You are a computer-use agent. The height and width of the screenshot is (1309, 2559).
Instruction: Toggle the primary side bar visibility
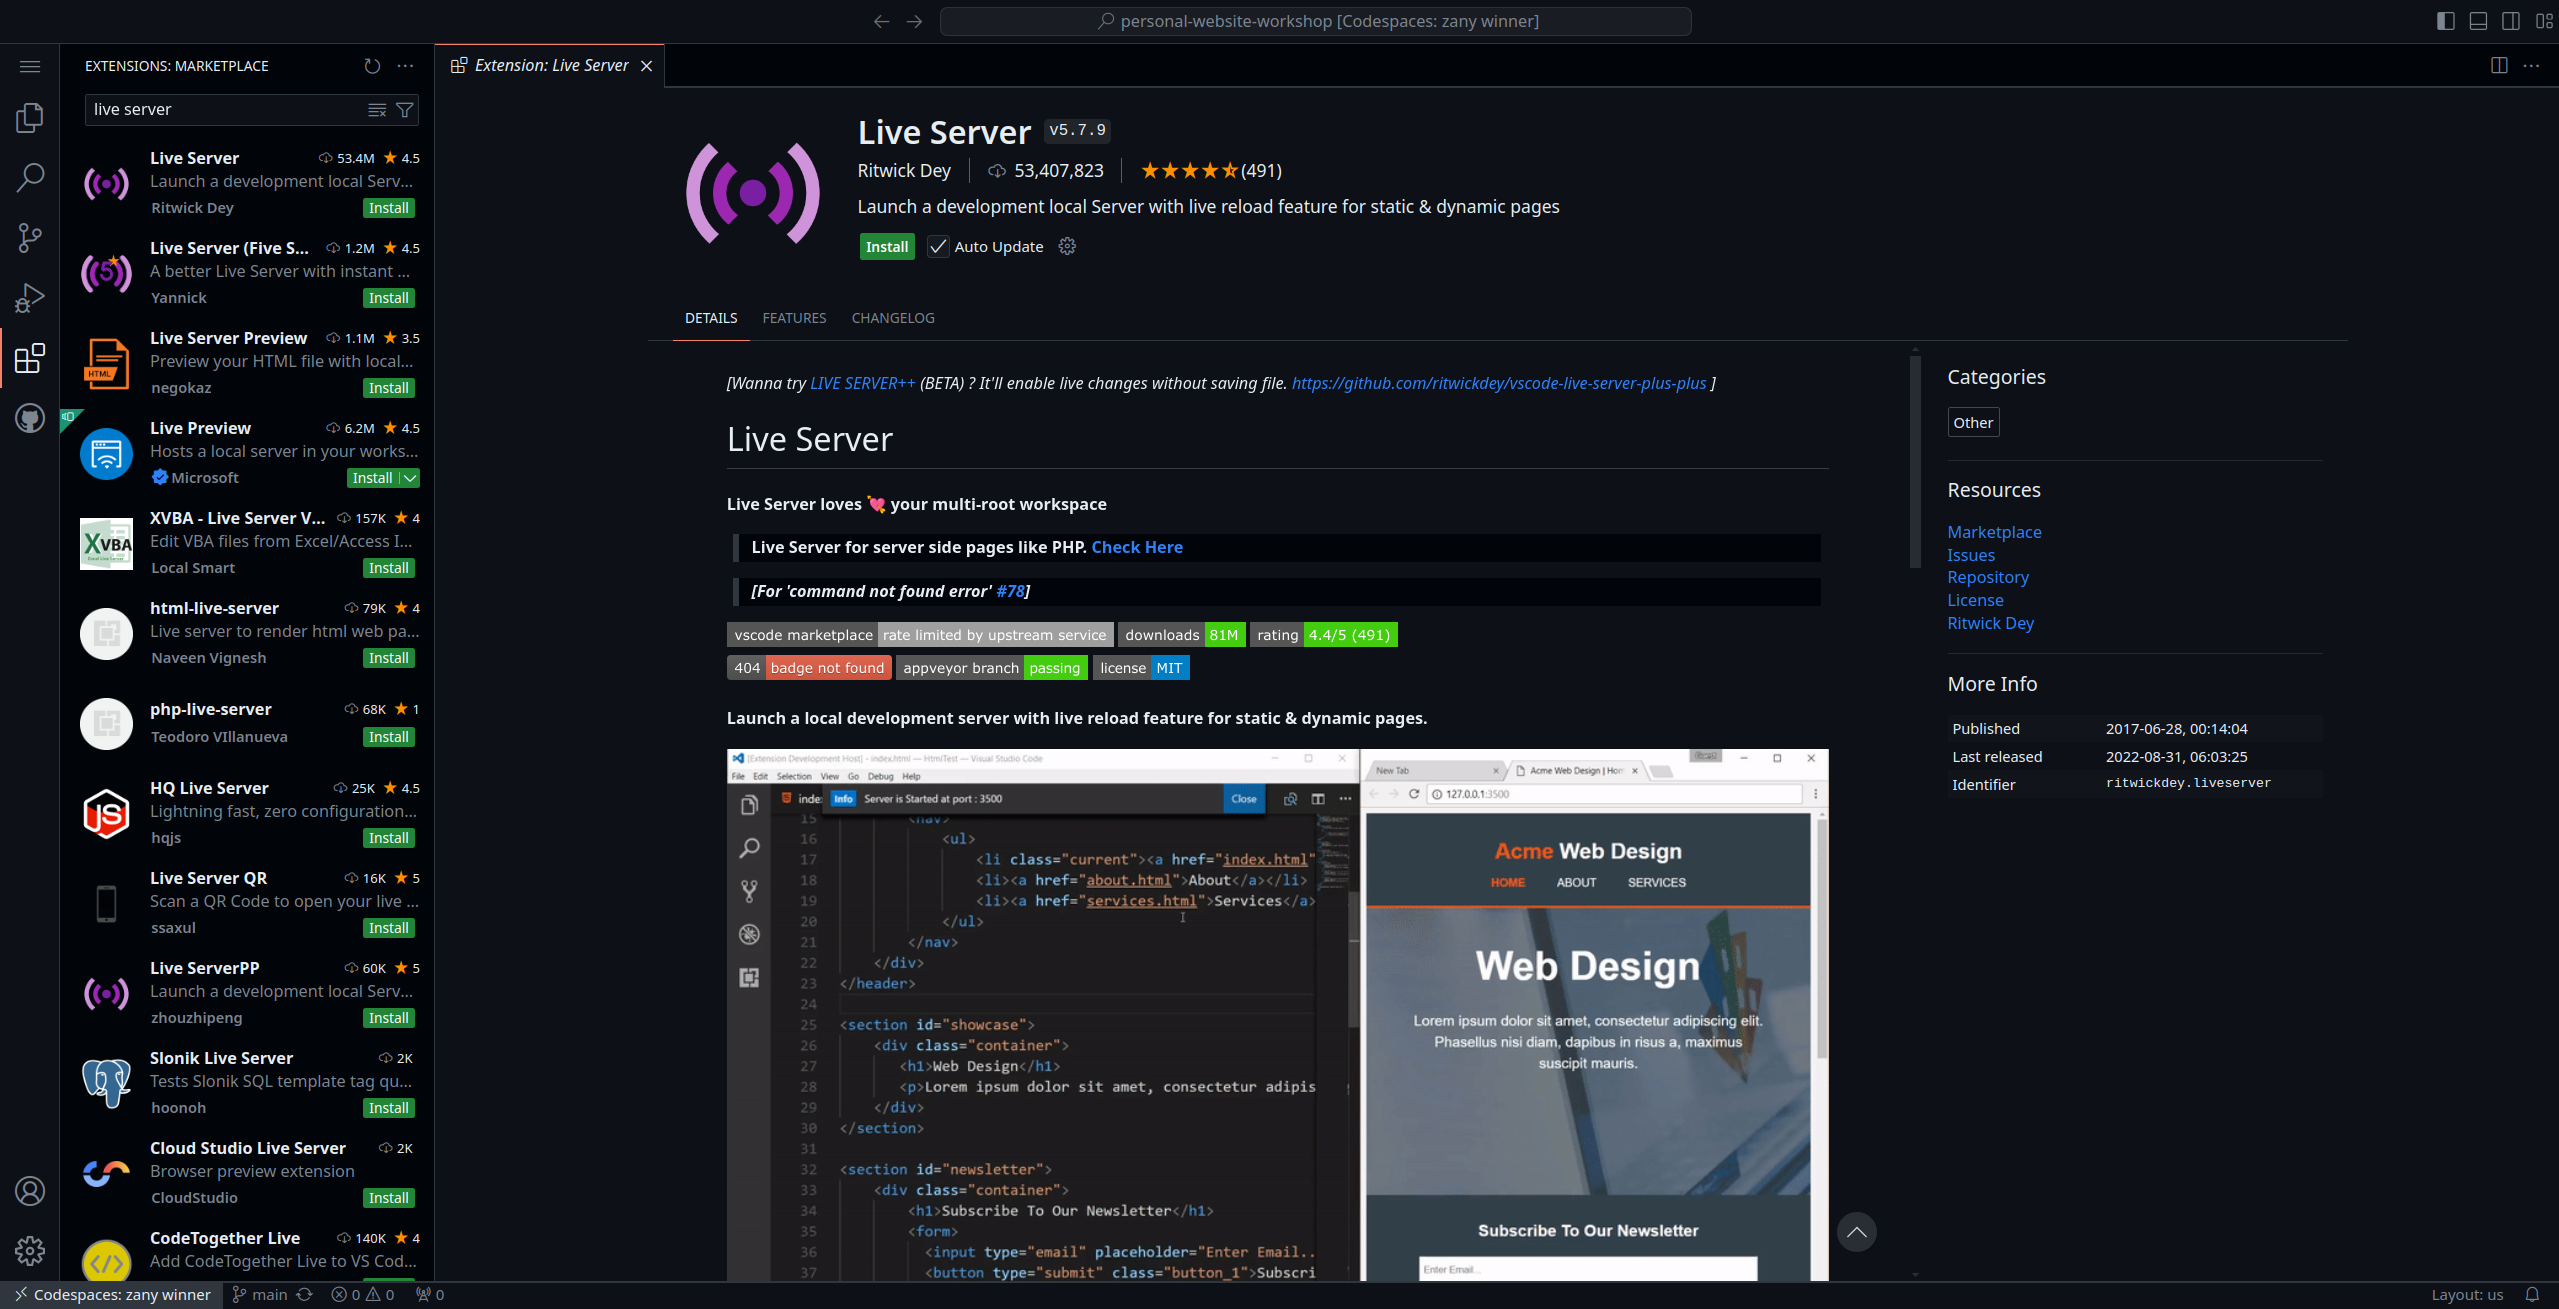tap(2445, 21)
